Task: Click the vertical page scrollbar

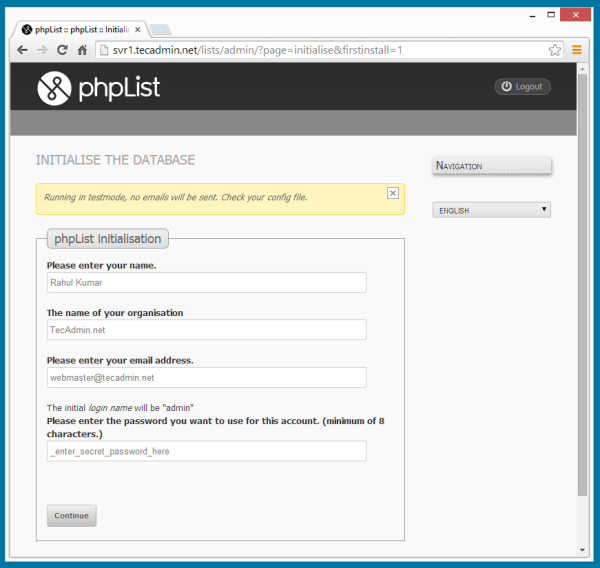Action: (x=583, y=300)
